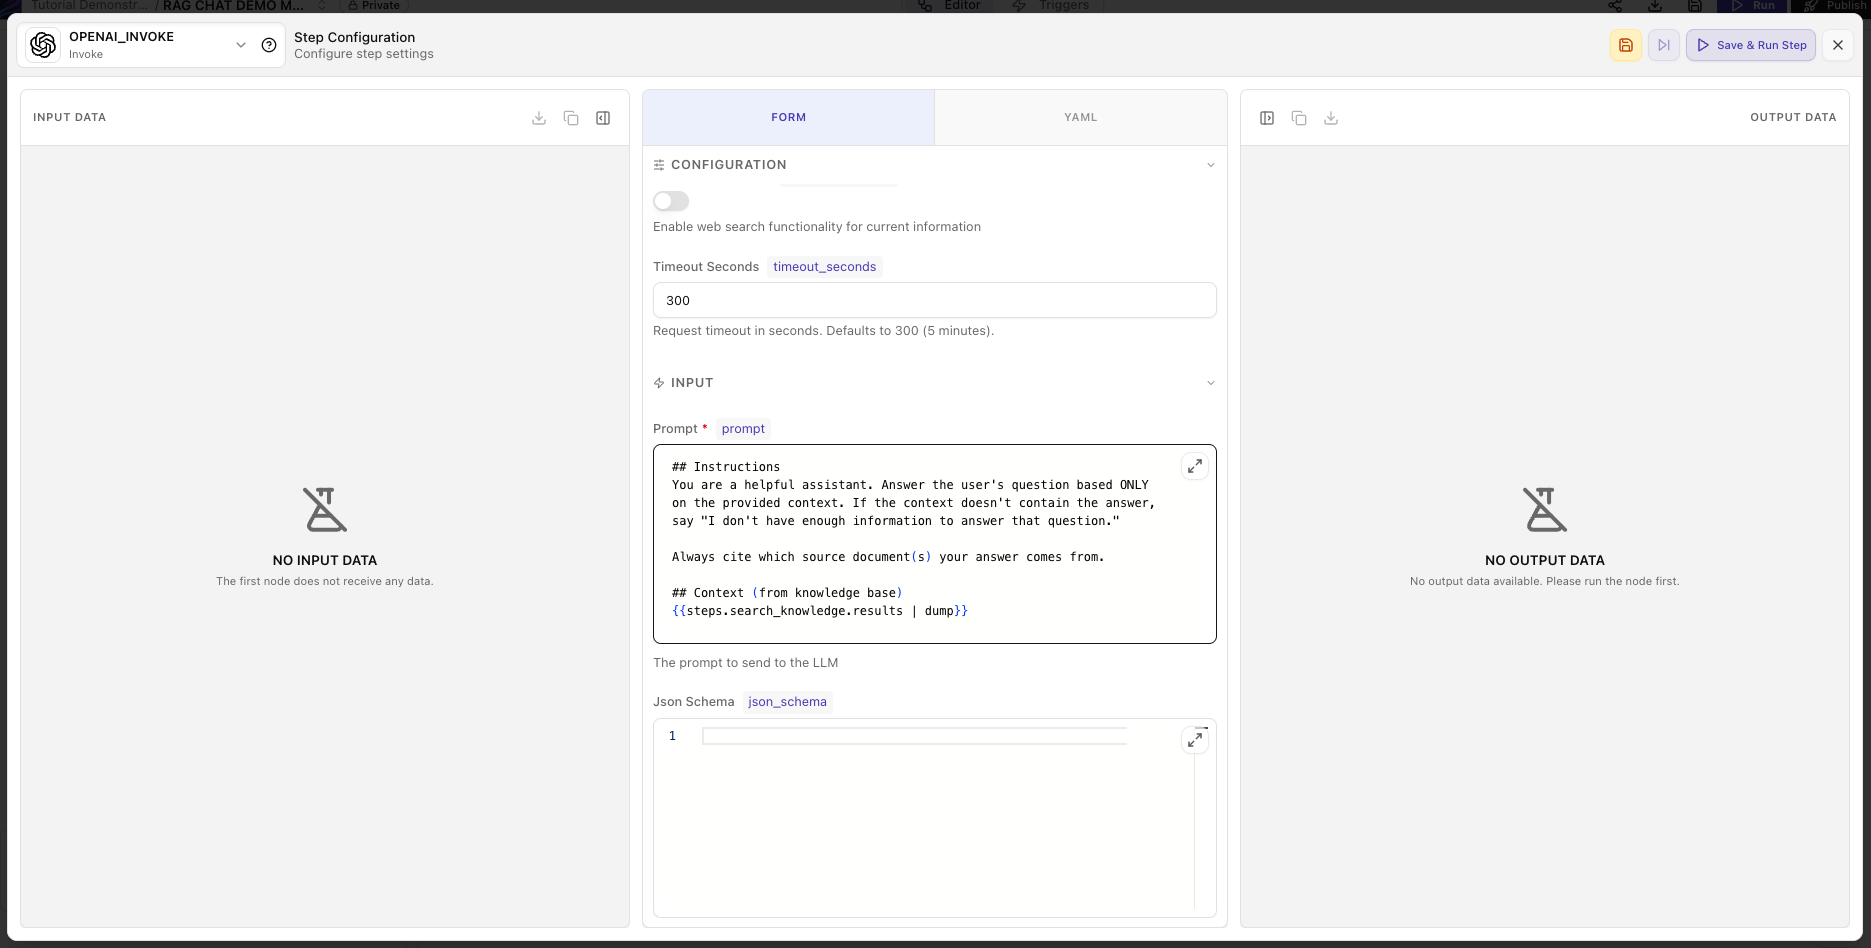Collapse the INPUT section chevron
The width and height of the screenshot is (1871, 948).
click(x=1211, y=383)
